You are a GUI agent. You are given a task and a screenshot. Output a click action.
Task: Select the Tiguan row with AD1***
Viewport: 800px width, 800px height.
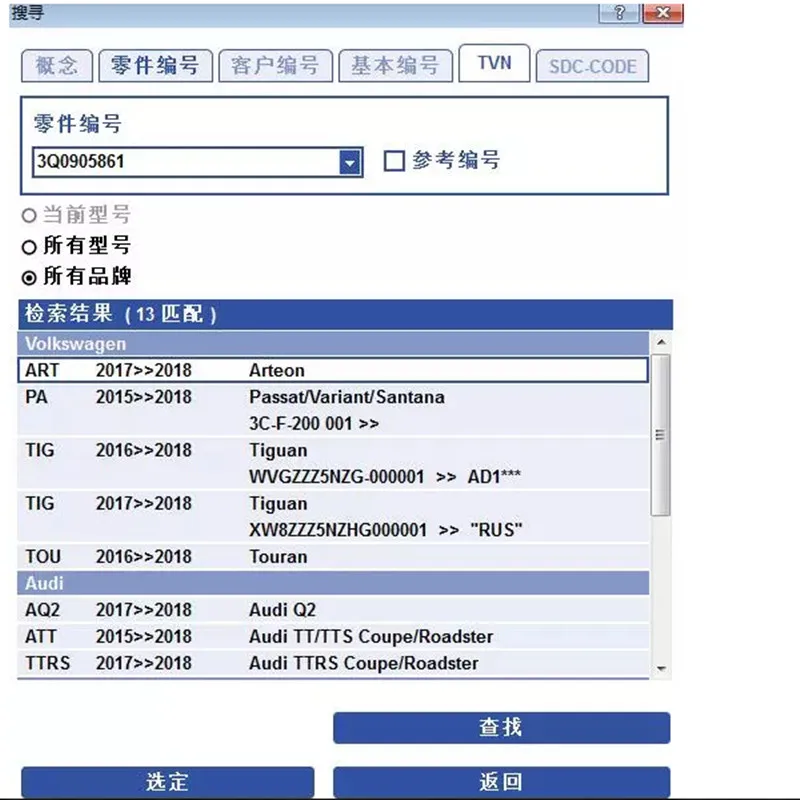pos(333,463)
